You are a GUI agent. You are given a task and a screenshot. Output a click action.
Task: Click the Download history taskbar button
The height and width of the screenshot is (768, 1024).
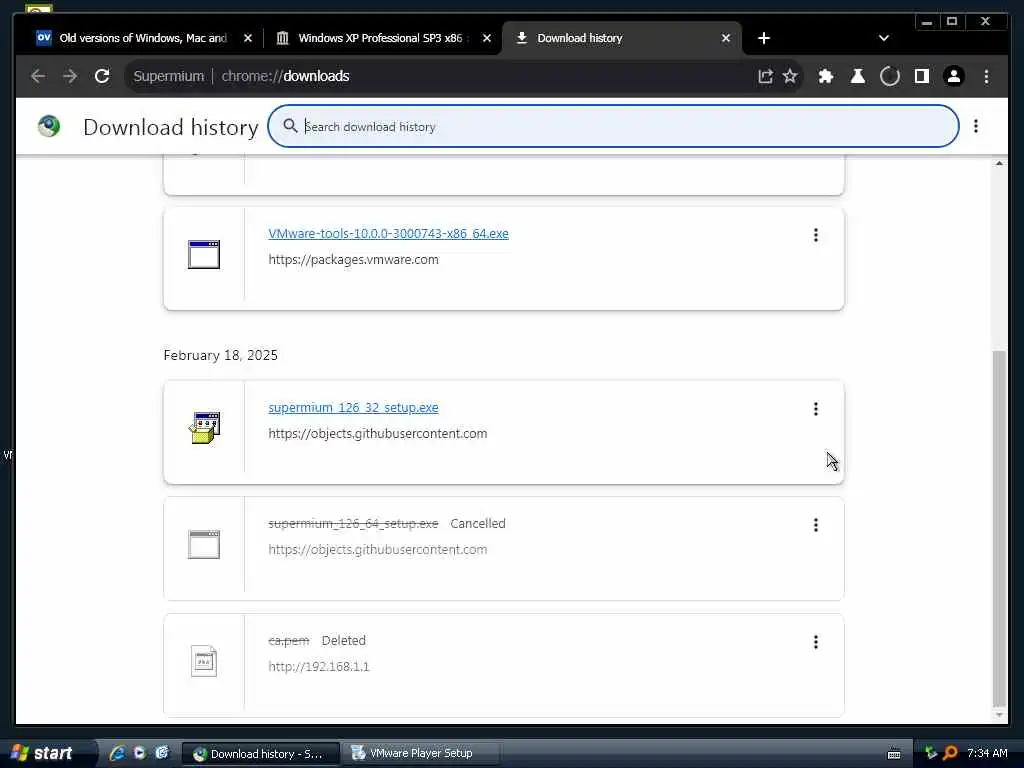(260, 754)
